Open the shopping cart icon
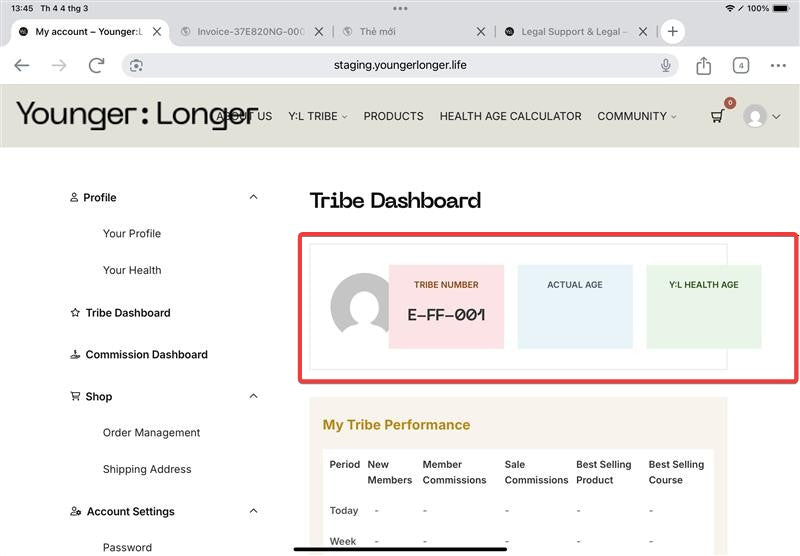 click(717, 116)
